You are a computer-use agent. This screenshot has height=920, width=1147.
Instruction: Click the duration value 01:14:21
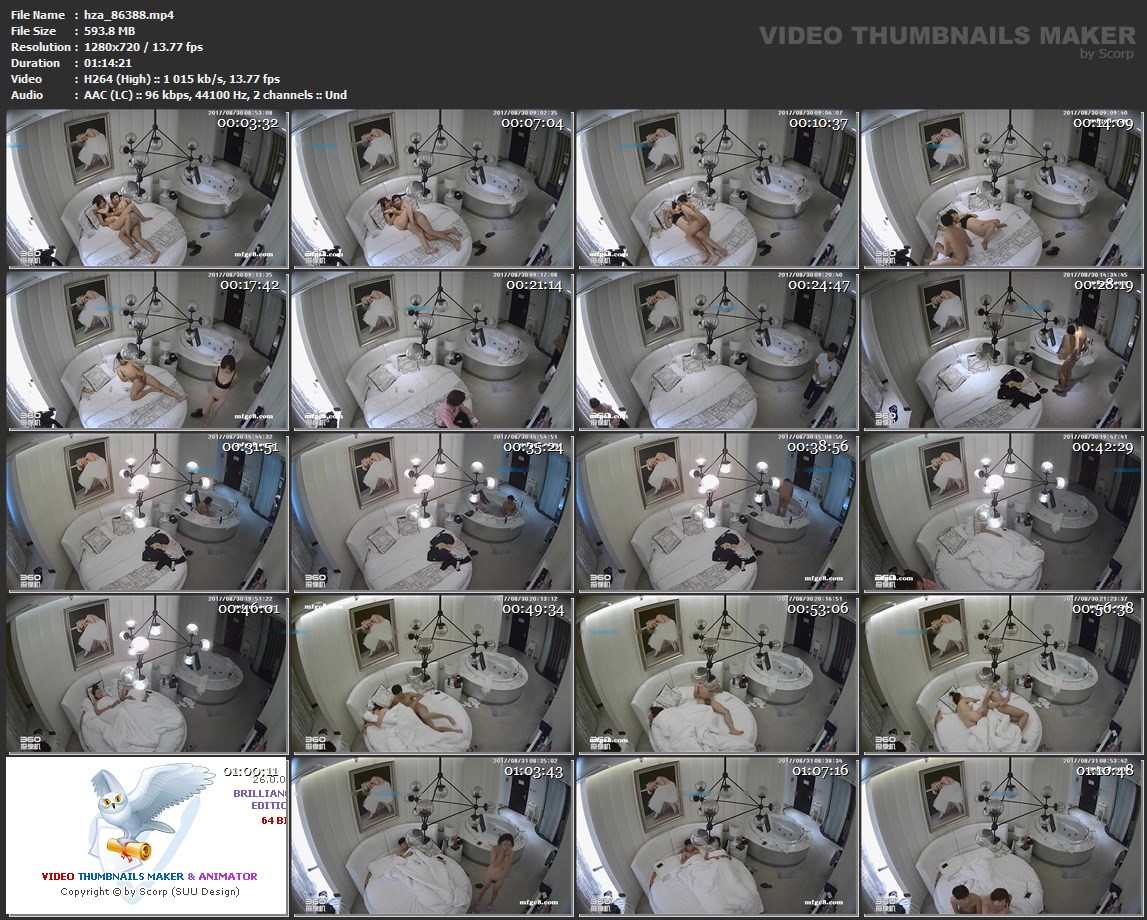pos(108,63)
